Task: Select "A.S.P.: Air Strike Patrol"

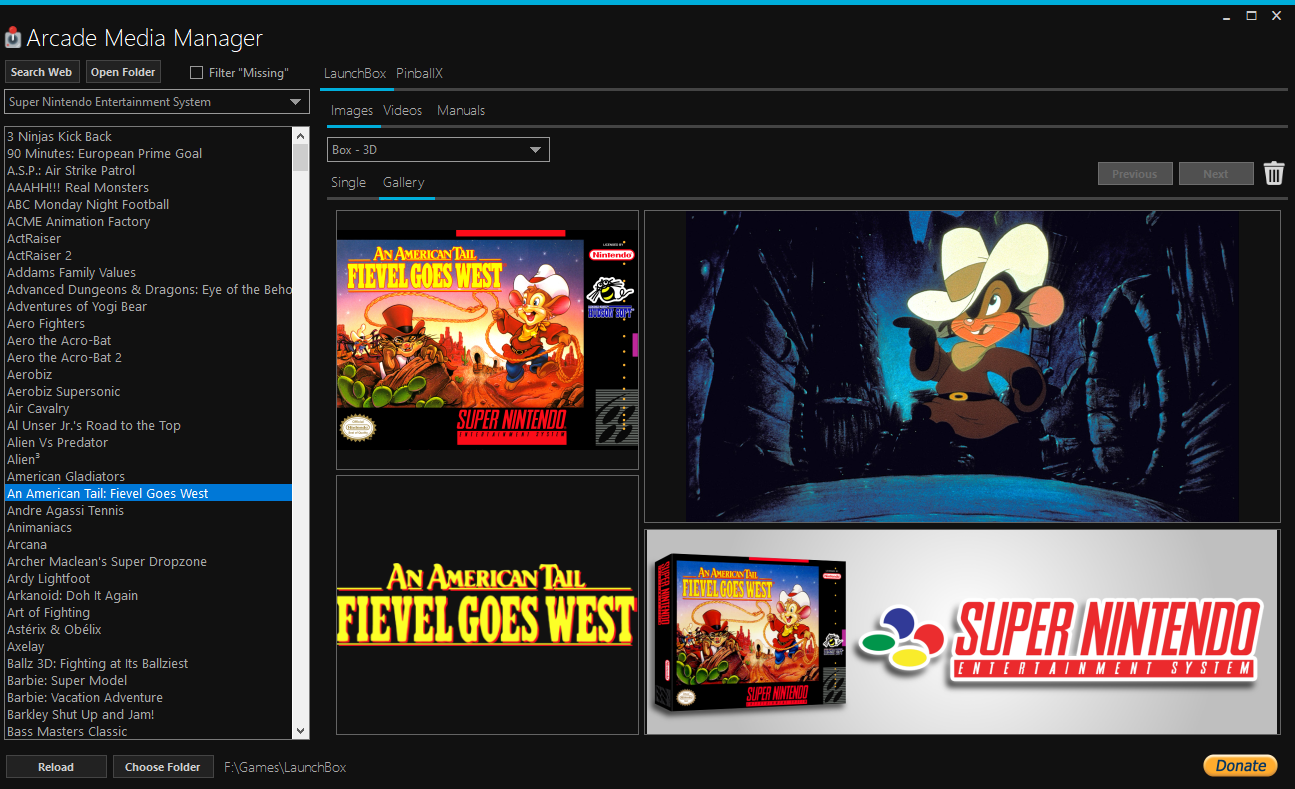Action: point(149,170)
